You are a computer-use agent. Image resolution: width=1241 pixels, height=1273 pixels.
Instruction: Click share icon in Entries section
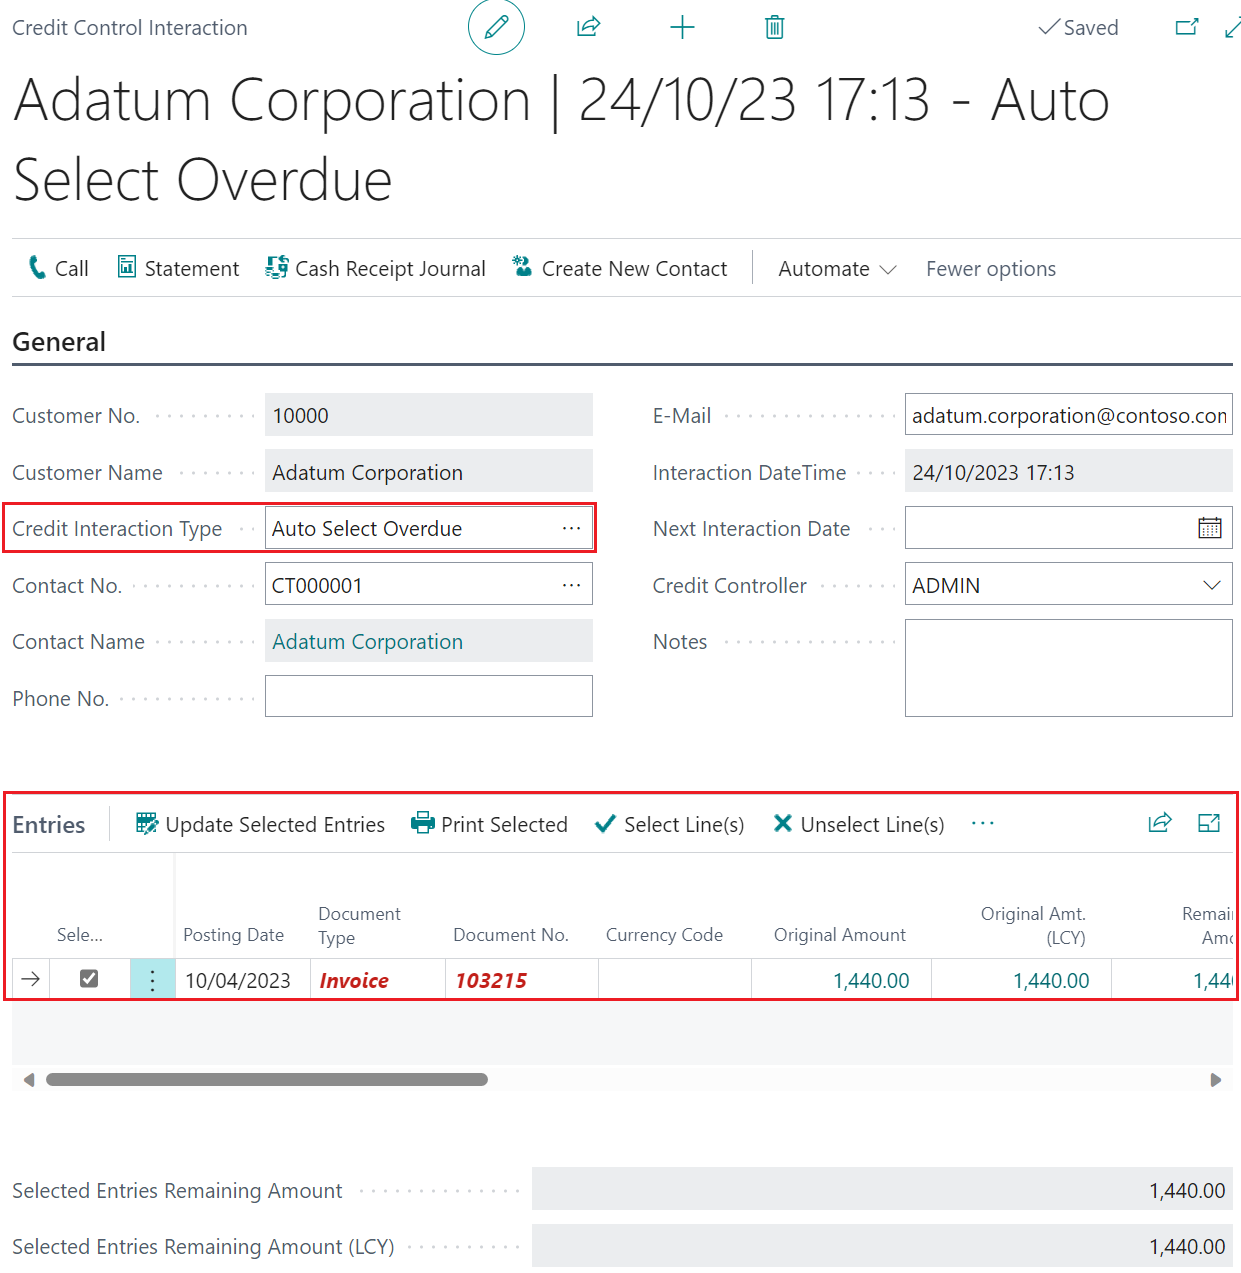click(x=1159, y=823)
